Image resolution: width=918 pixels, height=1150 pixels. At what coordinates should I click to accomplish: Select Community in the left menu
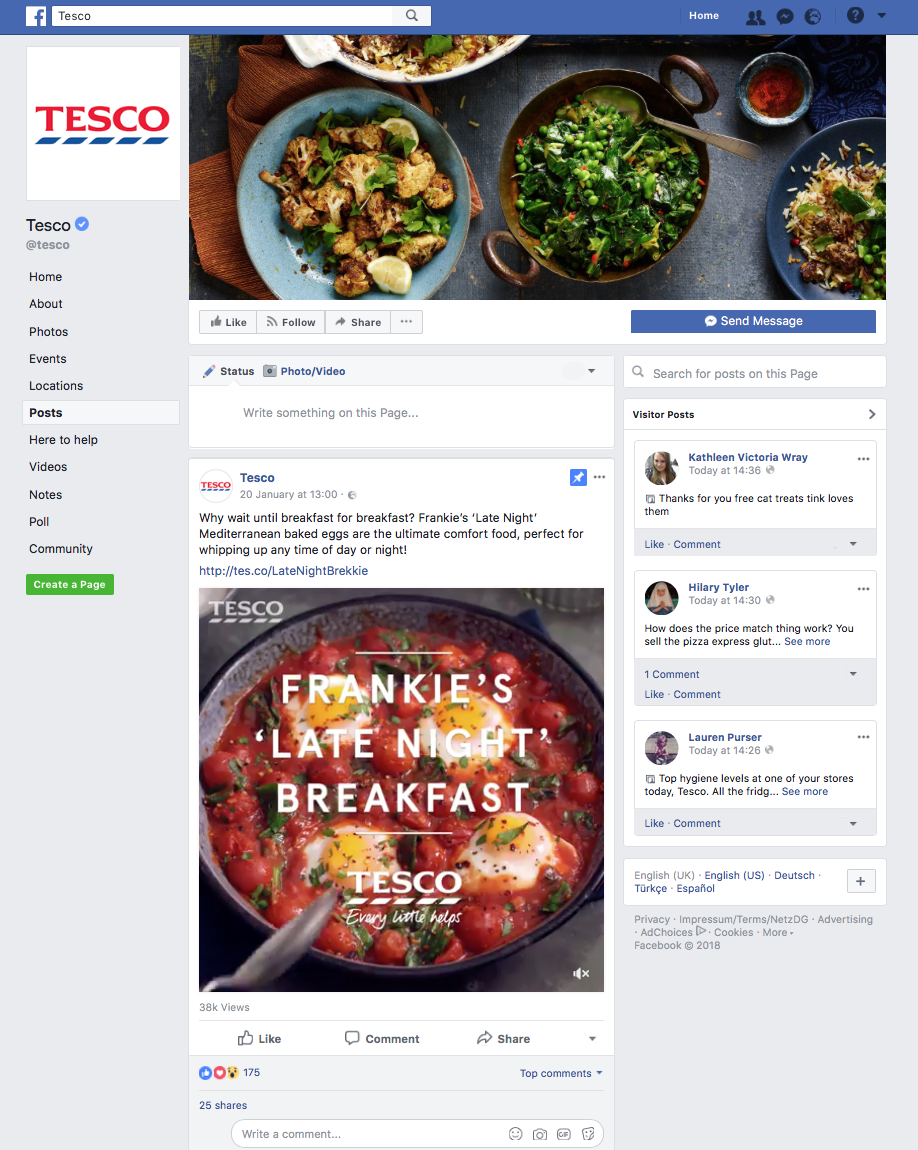pyautogui.click(x=61, y=549)
